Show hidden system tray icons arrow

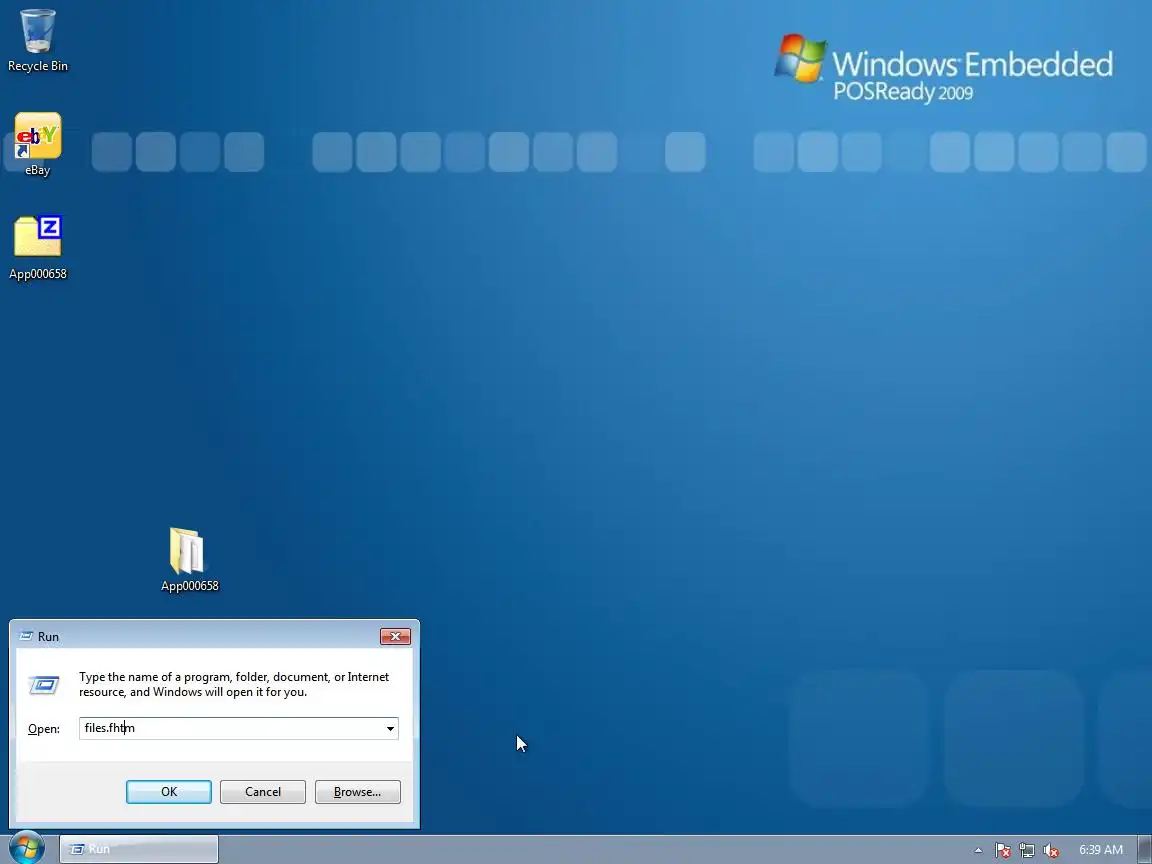click(978, 850)
